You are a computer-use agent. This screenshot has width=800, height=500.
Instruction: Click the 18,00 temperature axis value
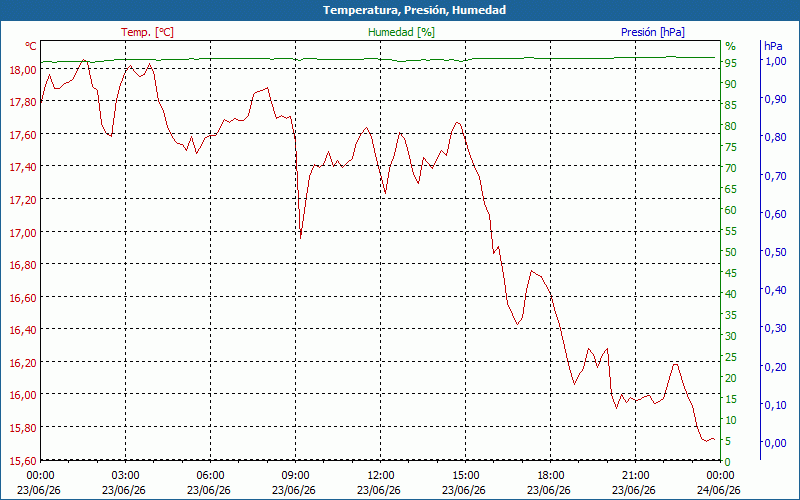[23, 69]
